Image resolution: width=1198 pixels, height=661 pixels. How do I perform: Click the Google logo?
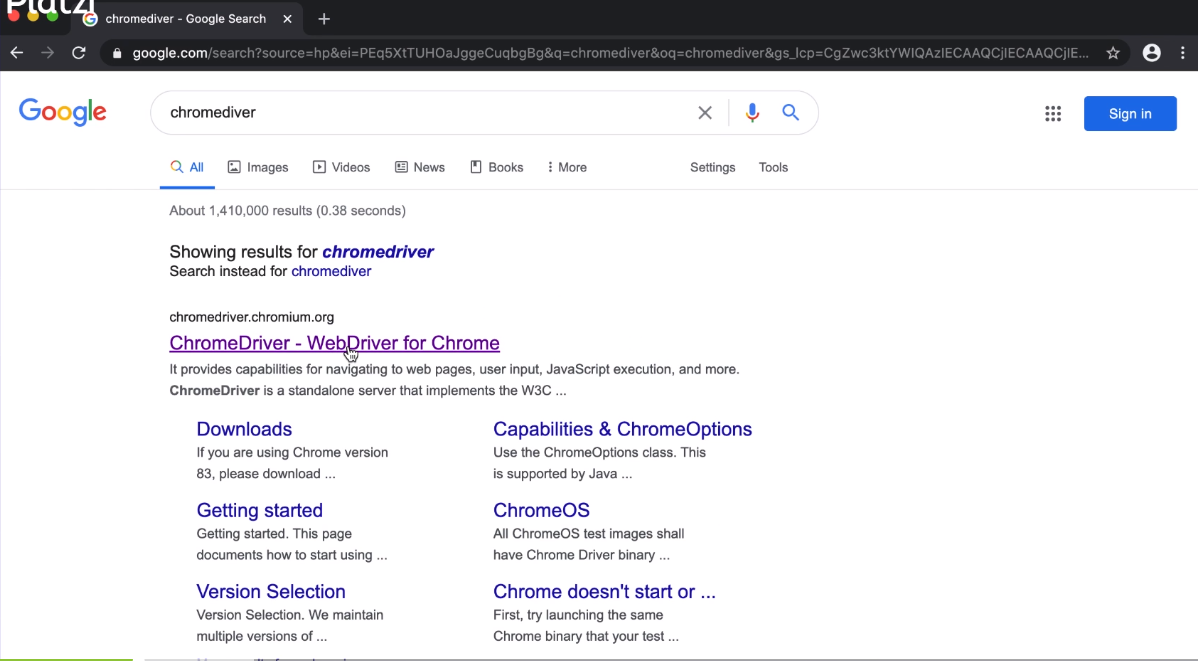(x=63, y=112)
